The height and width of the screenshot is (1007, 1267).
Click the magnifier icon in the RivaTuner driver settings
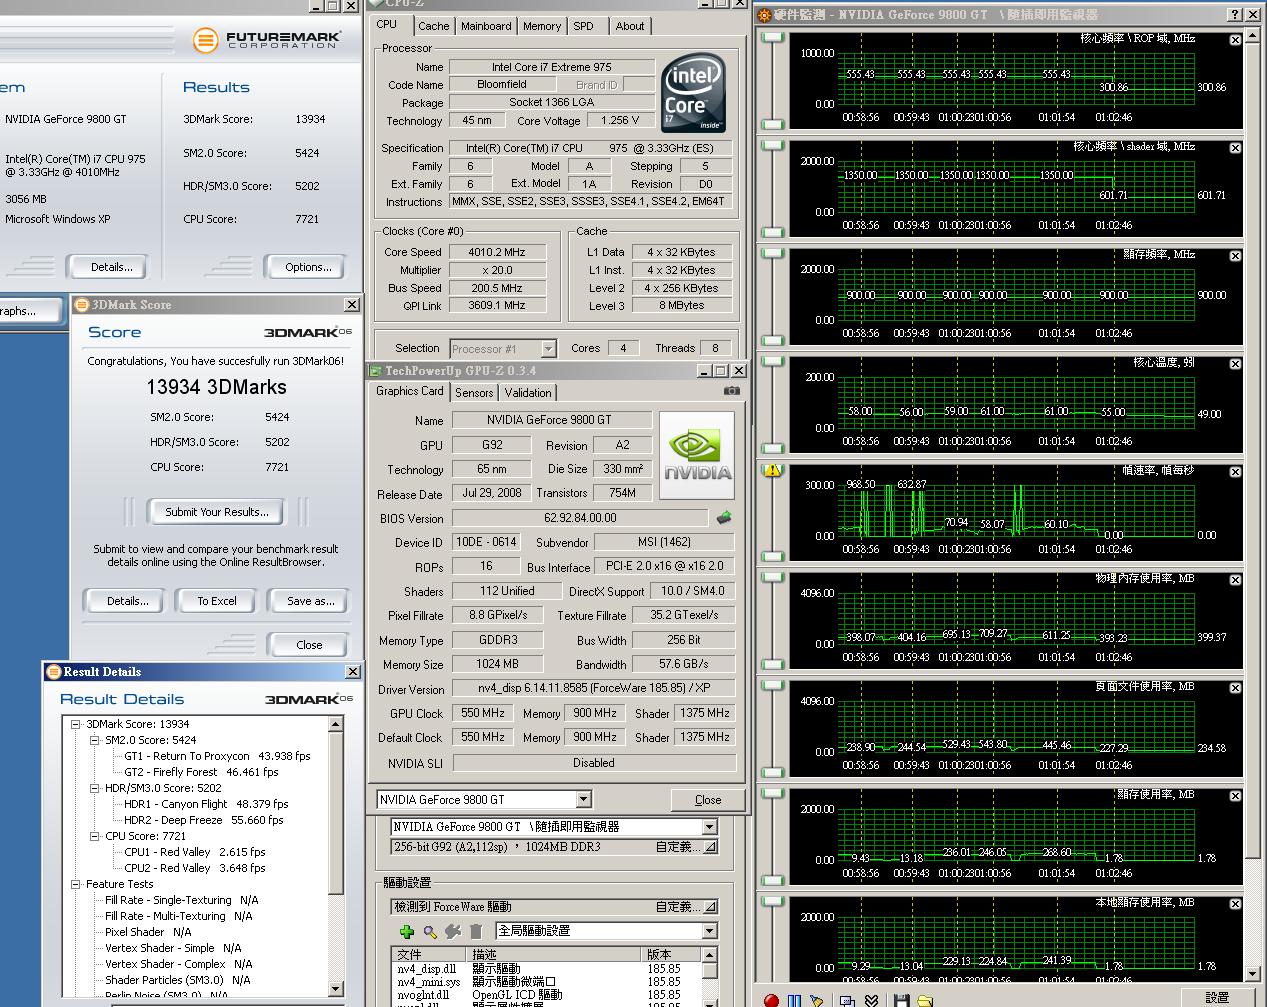coord(430,932)
